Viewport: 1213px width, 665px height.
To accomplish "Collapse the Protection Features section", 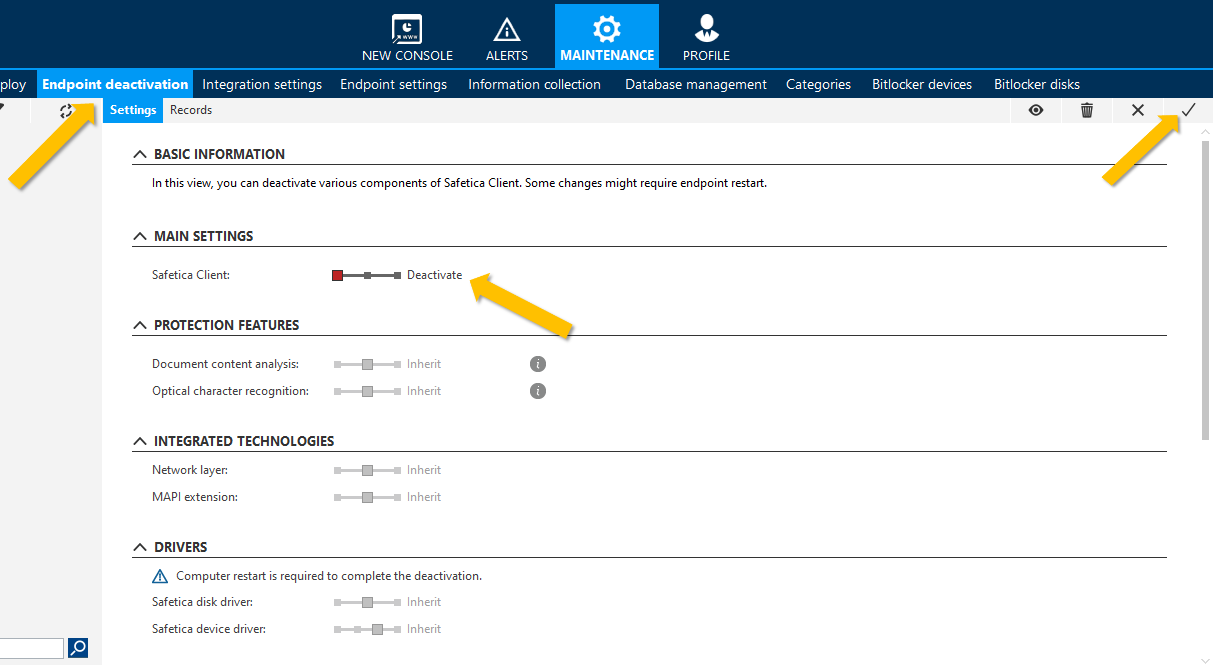I will (139, 326).
